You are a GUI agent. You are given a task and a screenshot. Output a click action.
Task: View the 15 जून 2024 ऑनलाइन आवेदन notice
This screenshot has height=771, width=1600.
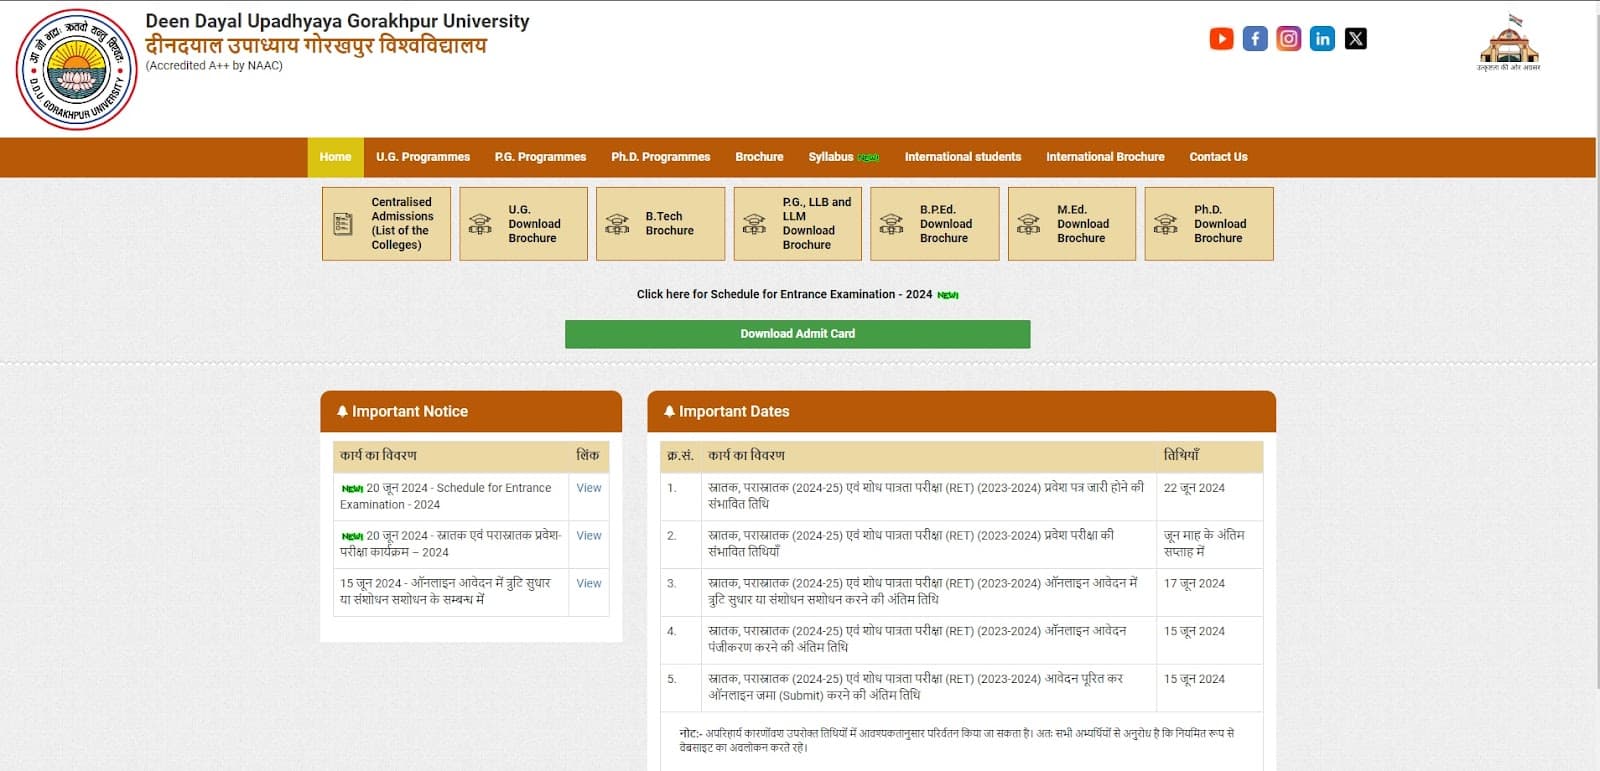pos(589,584)
